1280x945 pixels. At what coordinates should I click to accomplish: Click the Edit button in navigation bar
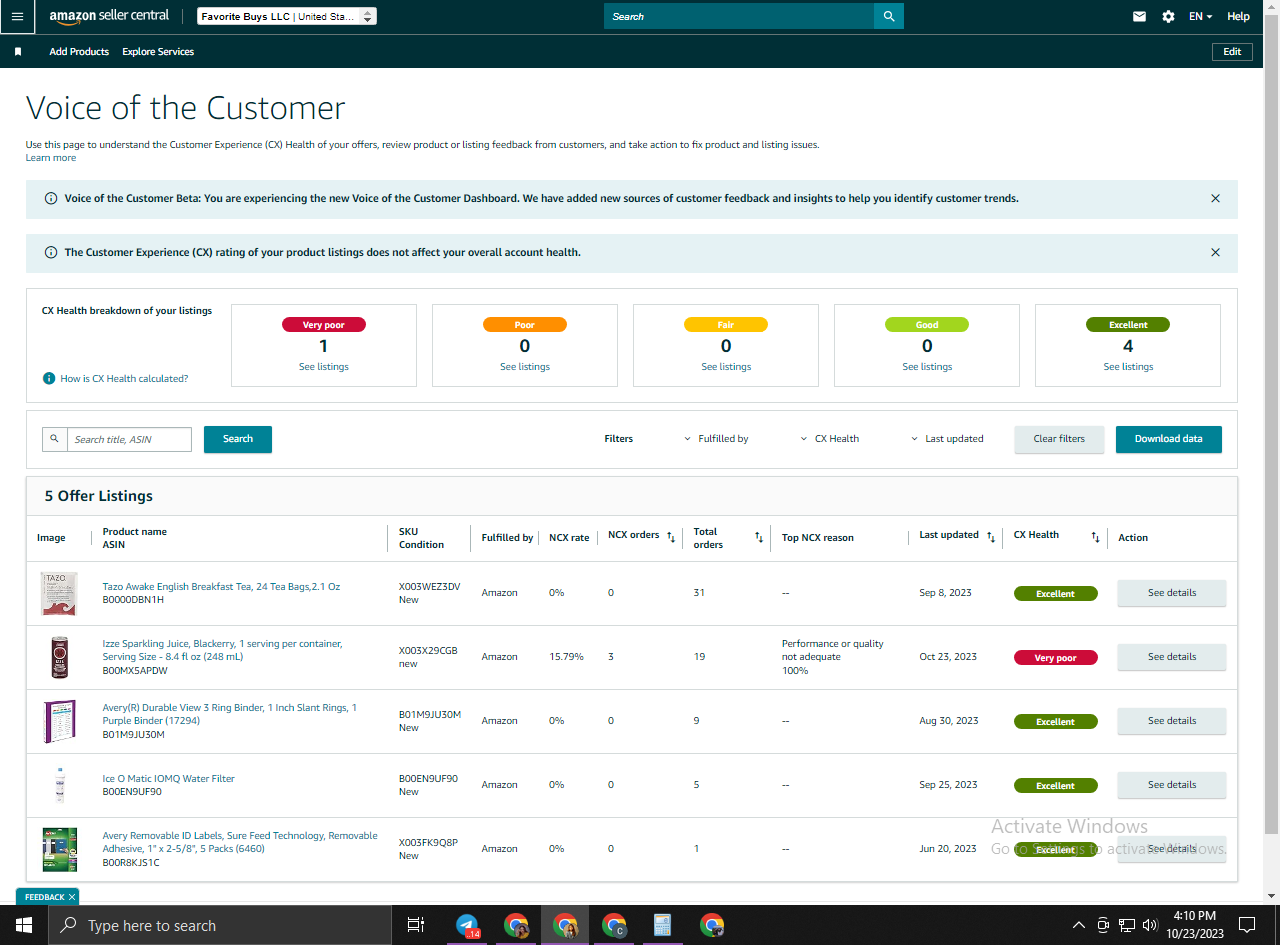(x=1232, y=52)
